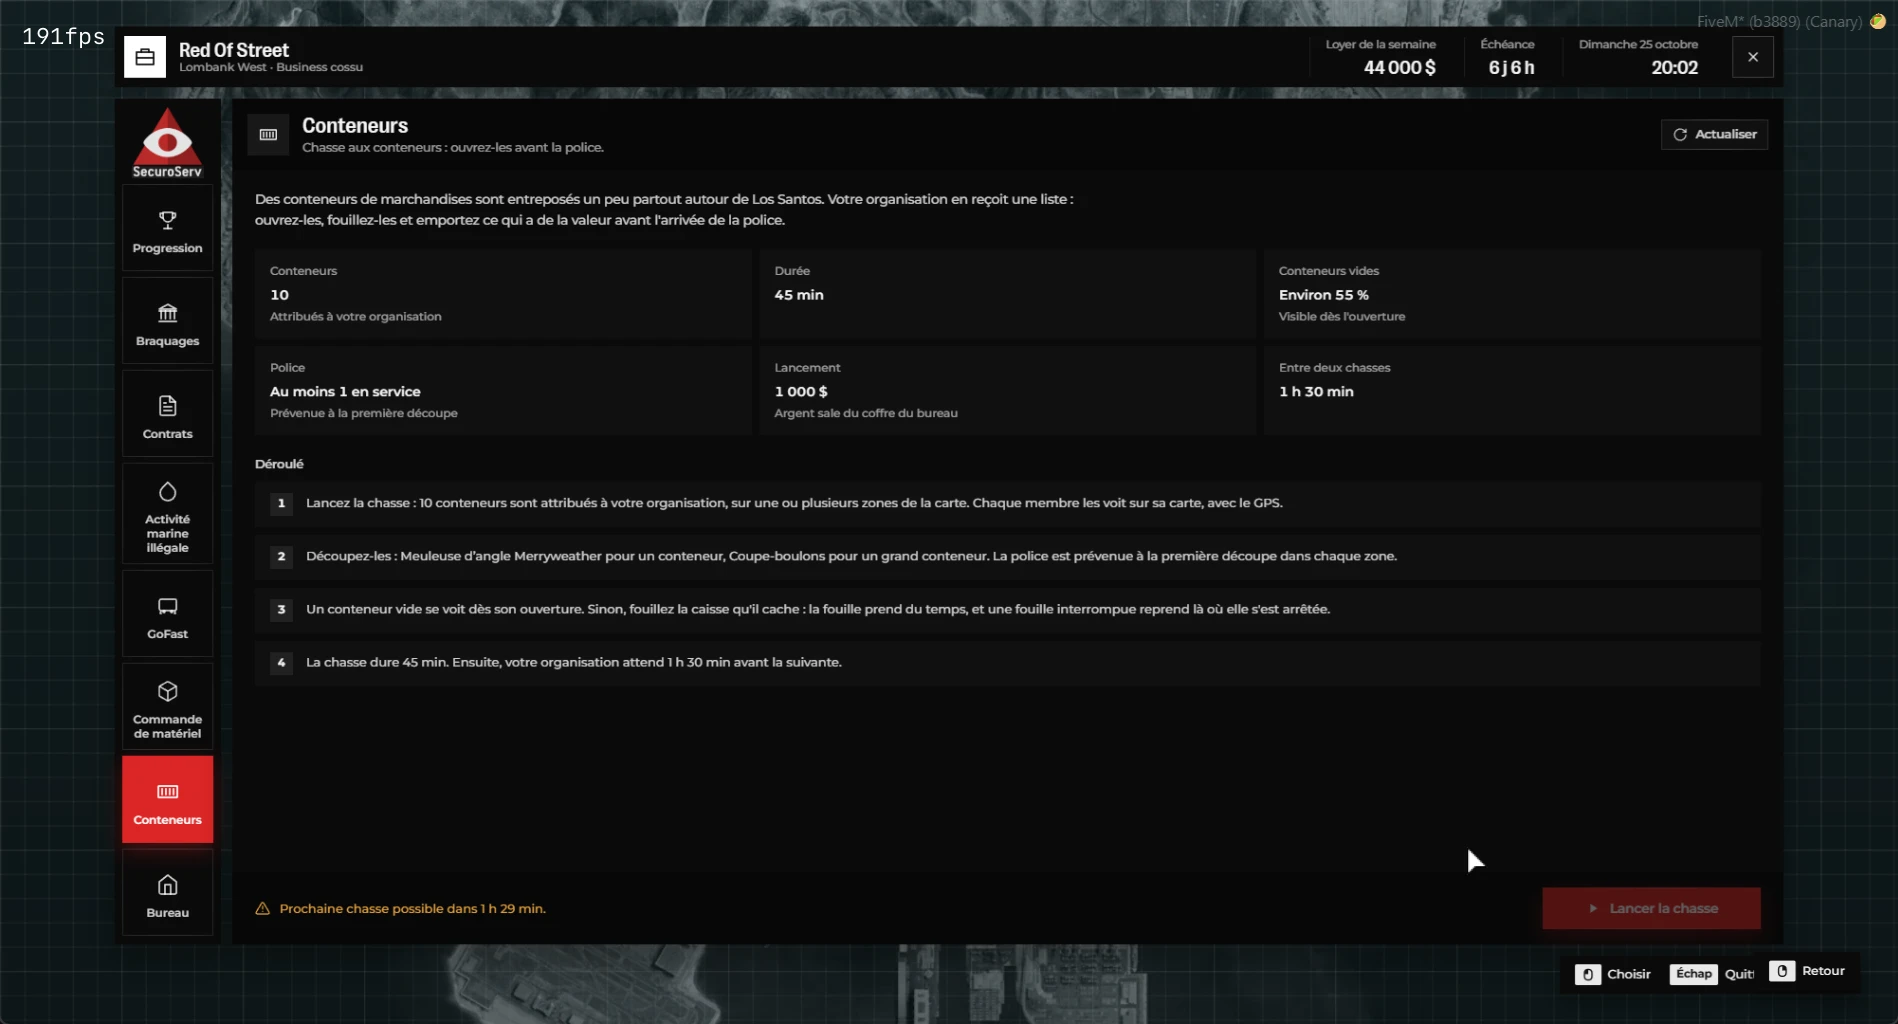The width and height of the screenshot is (1898, 1024).
Task: Click step 1 'Lancez la chasse' row
Action: [x=1007, y=503]
